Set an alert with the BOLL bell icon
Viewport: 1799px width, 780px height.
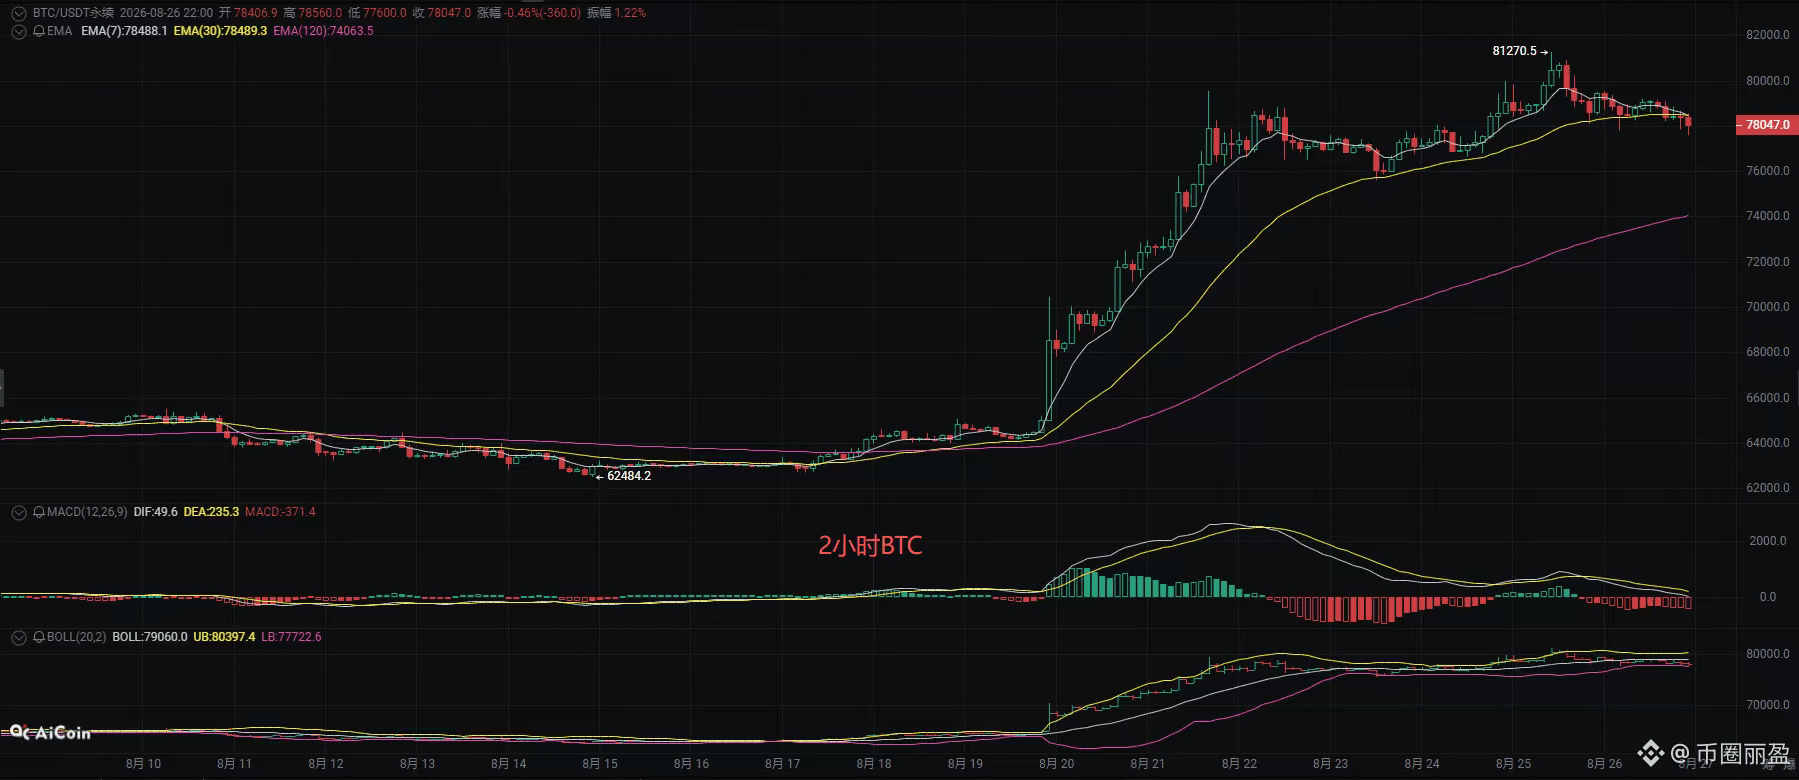(x=39, y=637)
